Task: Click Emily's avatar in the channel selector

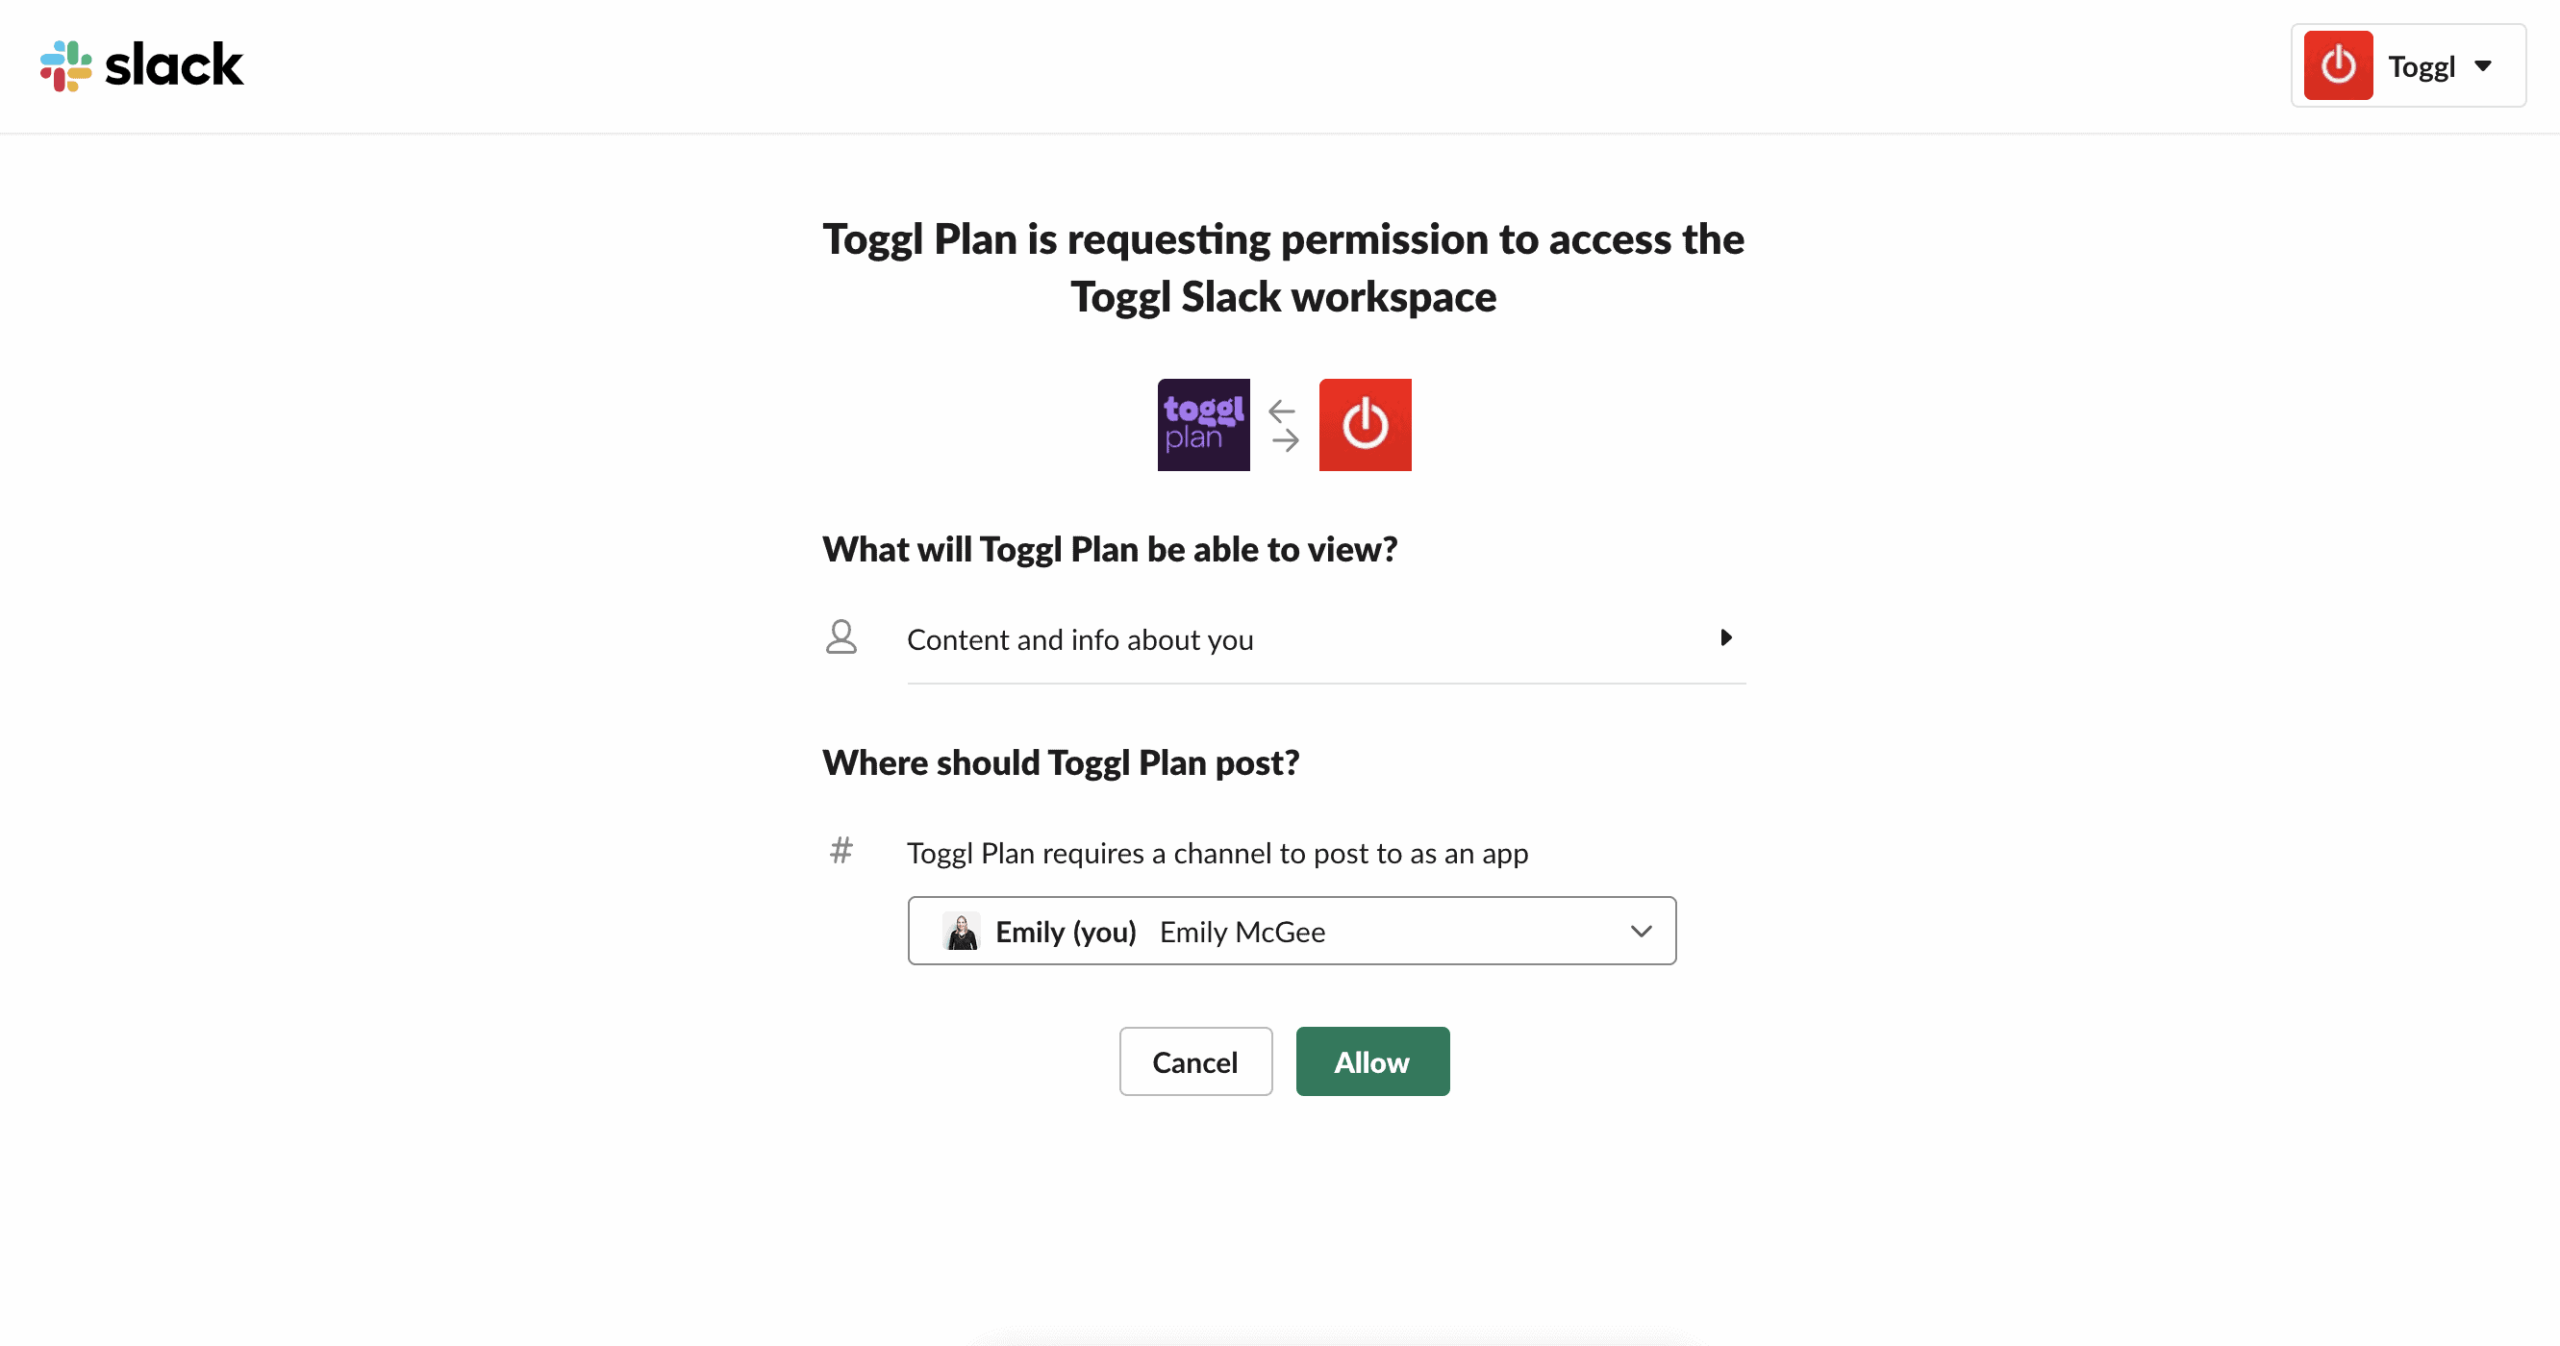Action: (x=961, y=931)
